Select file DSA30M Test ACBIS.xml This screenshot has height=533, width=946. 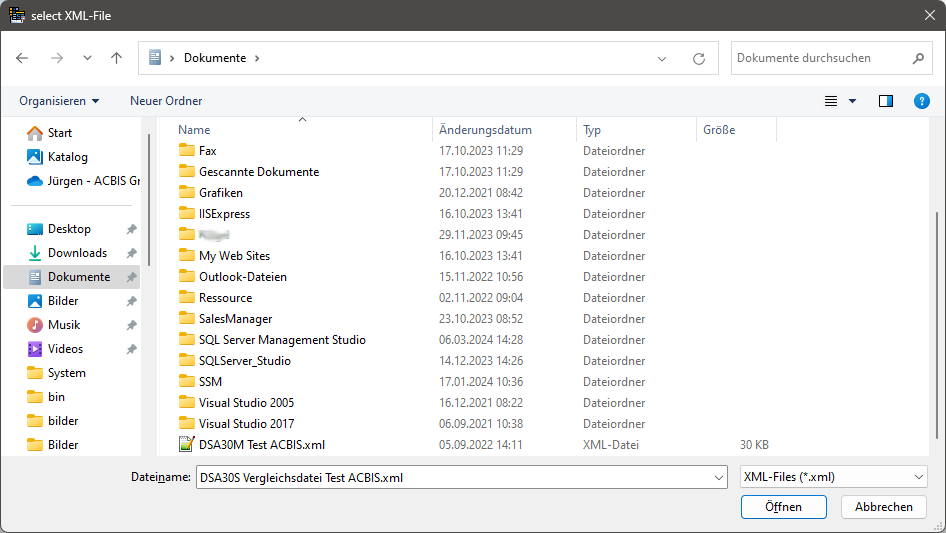[x=262, y=445]
